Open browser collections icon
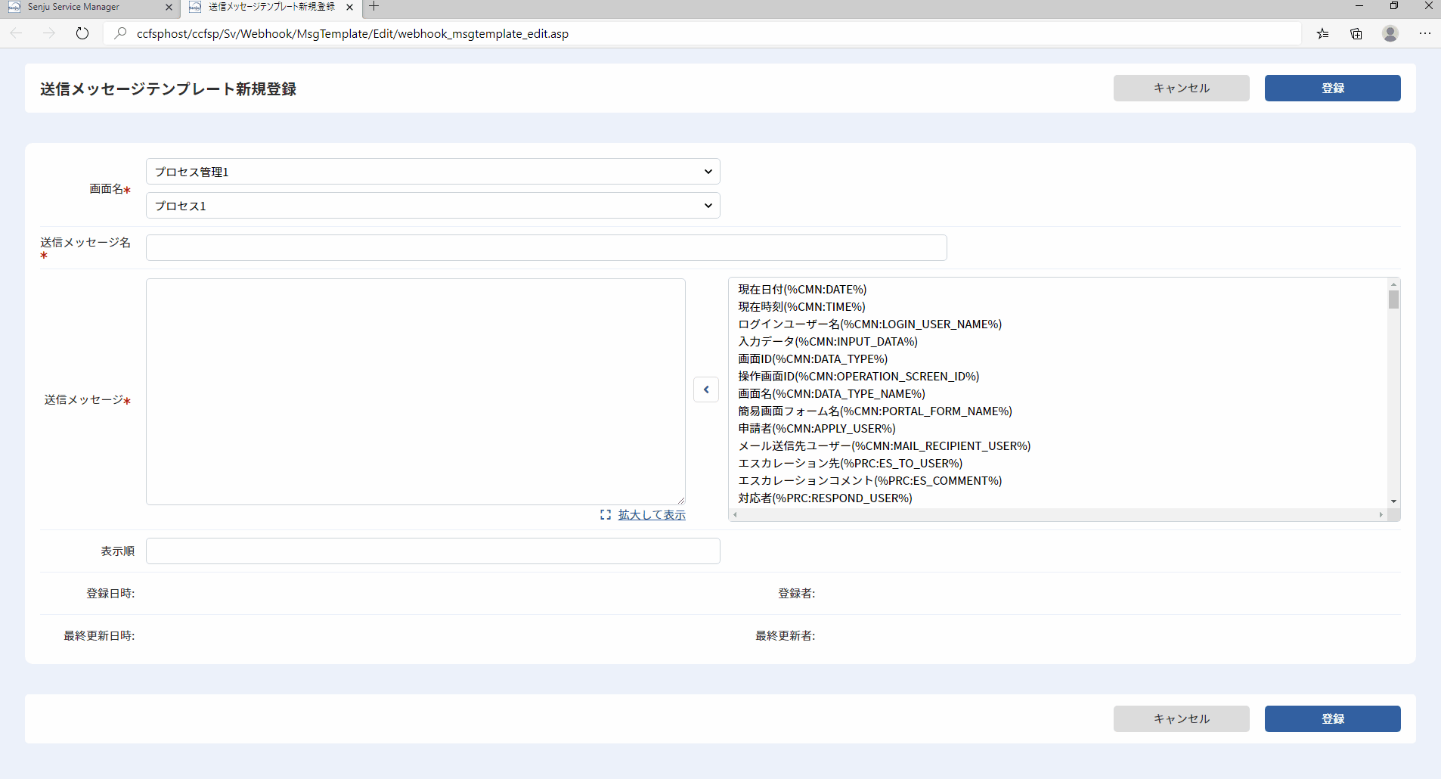The width and height of the screenshot is (1441, 779). tap(1356, 33)
